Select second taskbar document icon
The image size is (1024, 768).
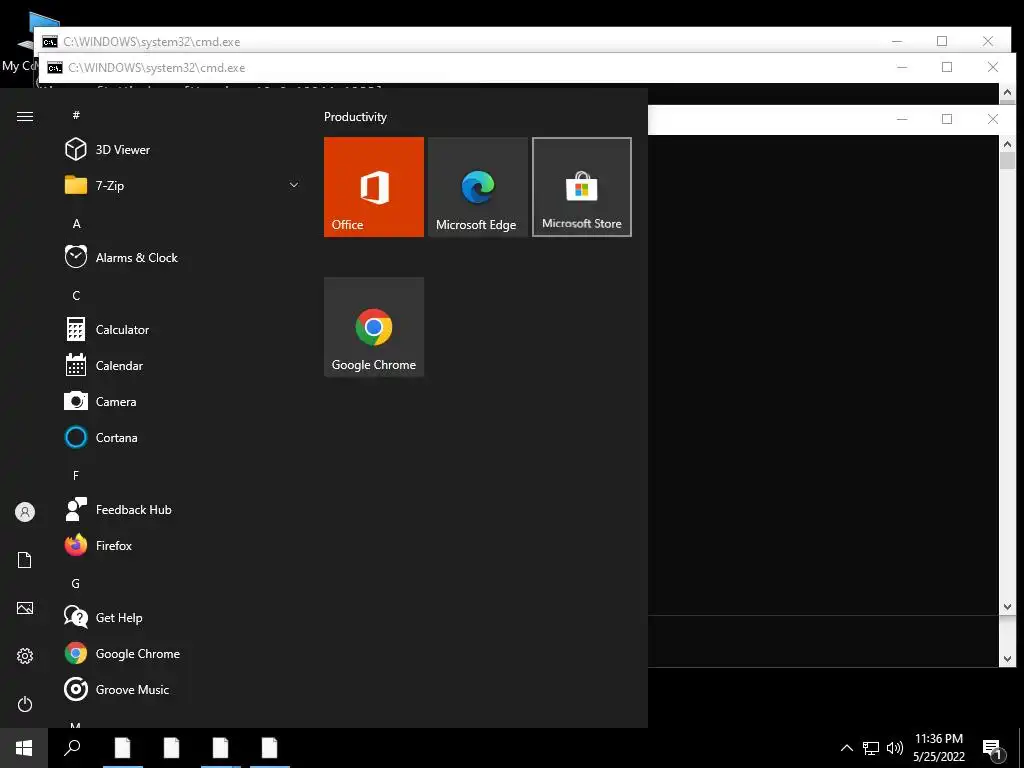tap(172, 748)
